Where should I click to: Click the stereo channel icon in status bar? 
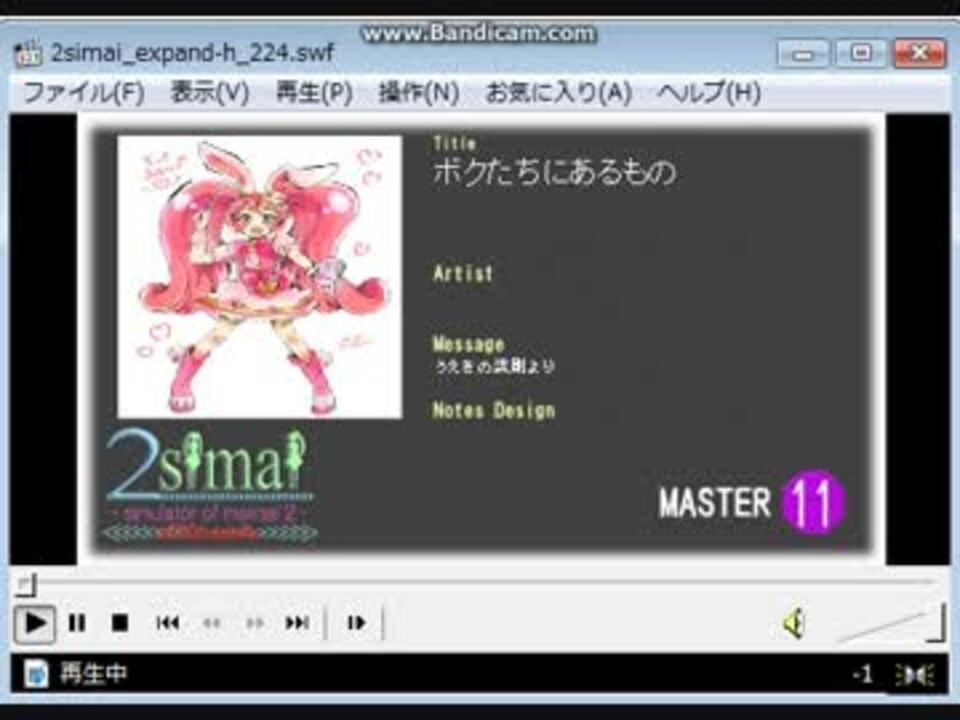point(915,675)
